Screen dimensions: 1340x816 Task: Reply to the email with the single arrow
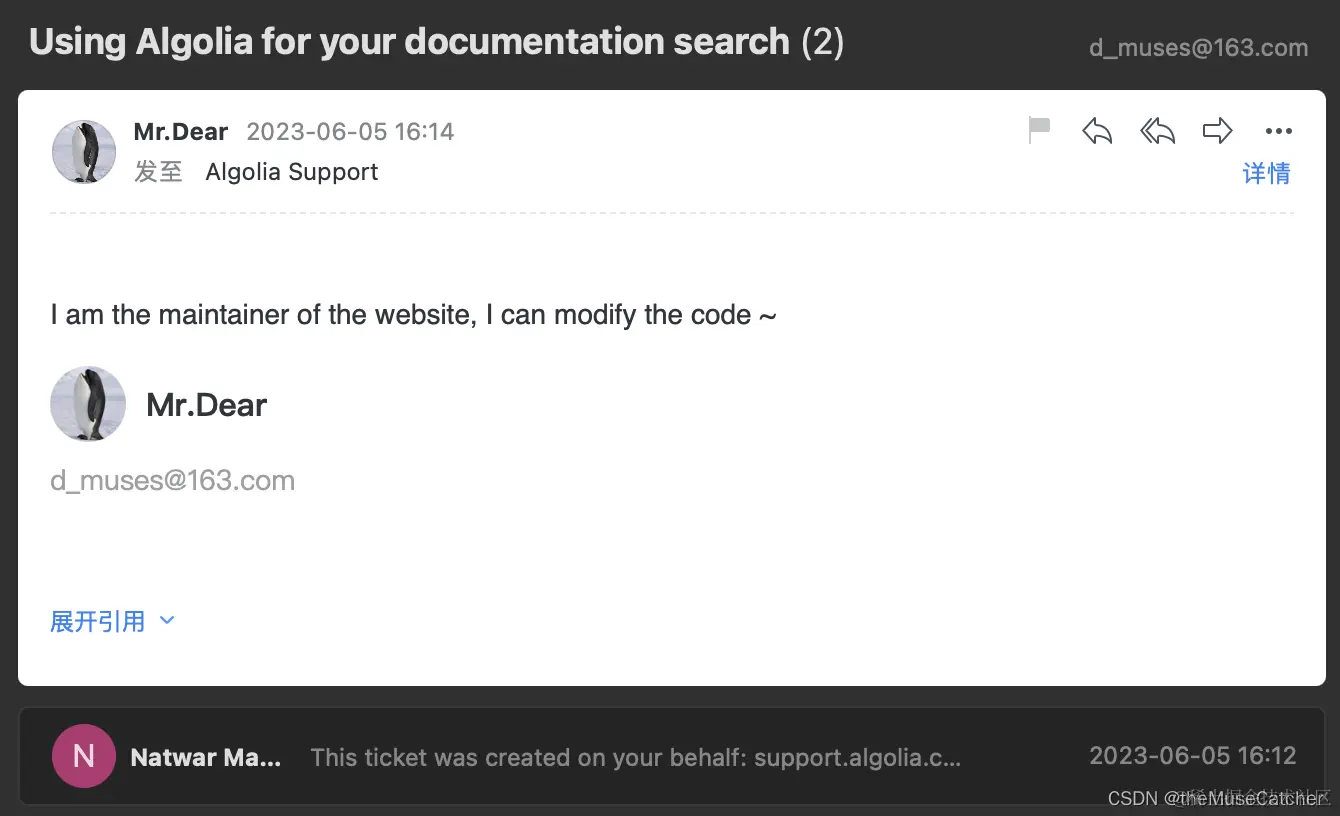(1097, 130)
